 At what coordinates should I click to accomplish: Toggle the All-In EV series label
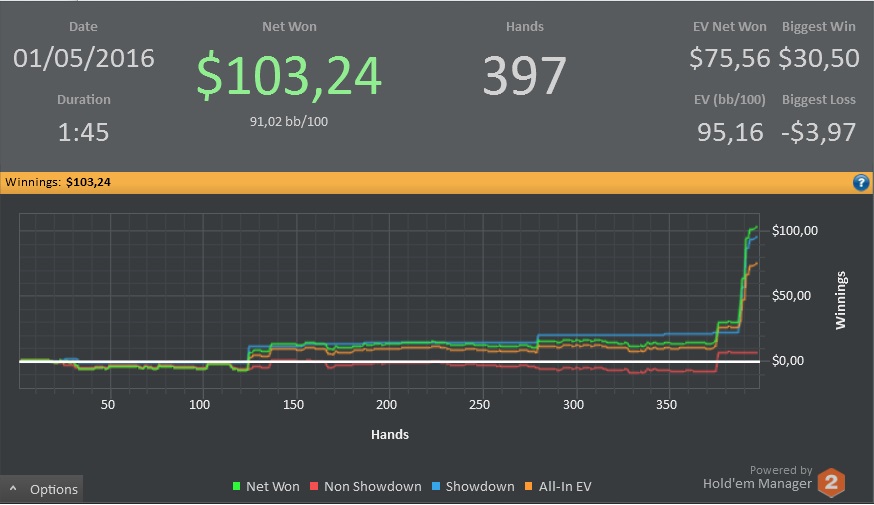565,487
